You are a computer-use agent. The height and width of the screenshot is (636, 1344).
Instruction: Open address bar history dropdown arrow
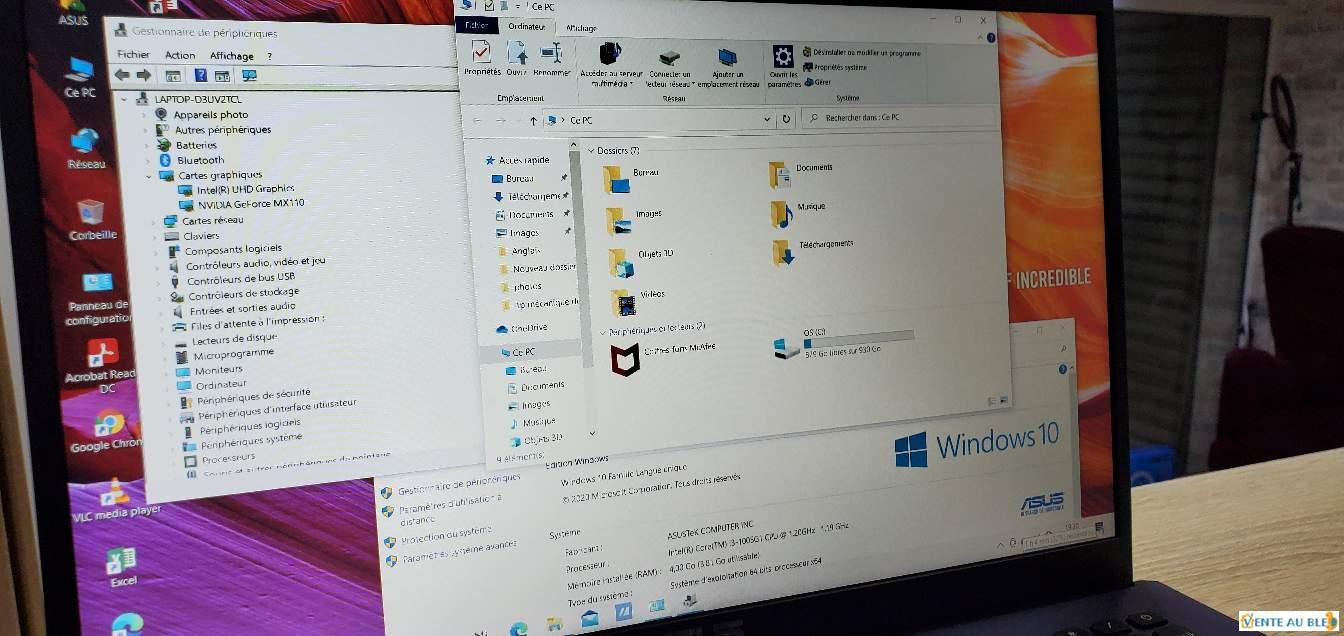tap(767, 119)
